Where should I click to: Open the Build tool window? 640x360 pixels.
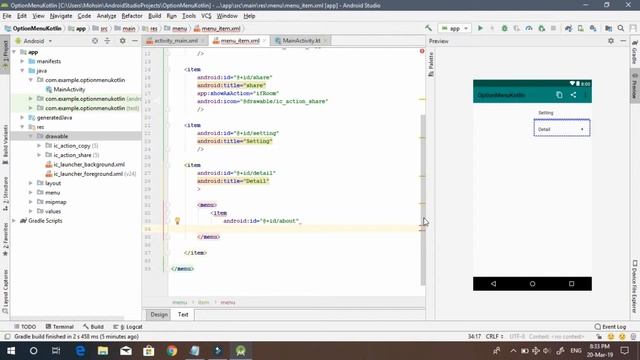coord(93,327)
